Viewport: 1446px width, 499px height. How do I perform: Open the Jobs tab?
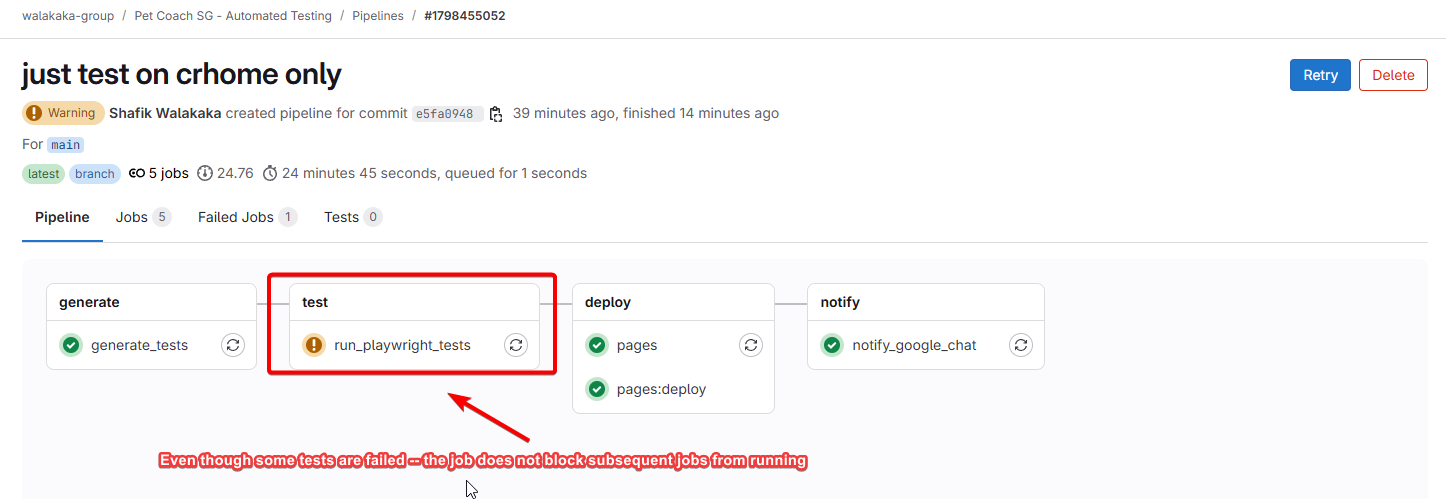tap(143, 217)
